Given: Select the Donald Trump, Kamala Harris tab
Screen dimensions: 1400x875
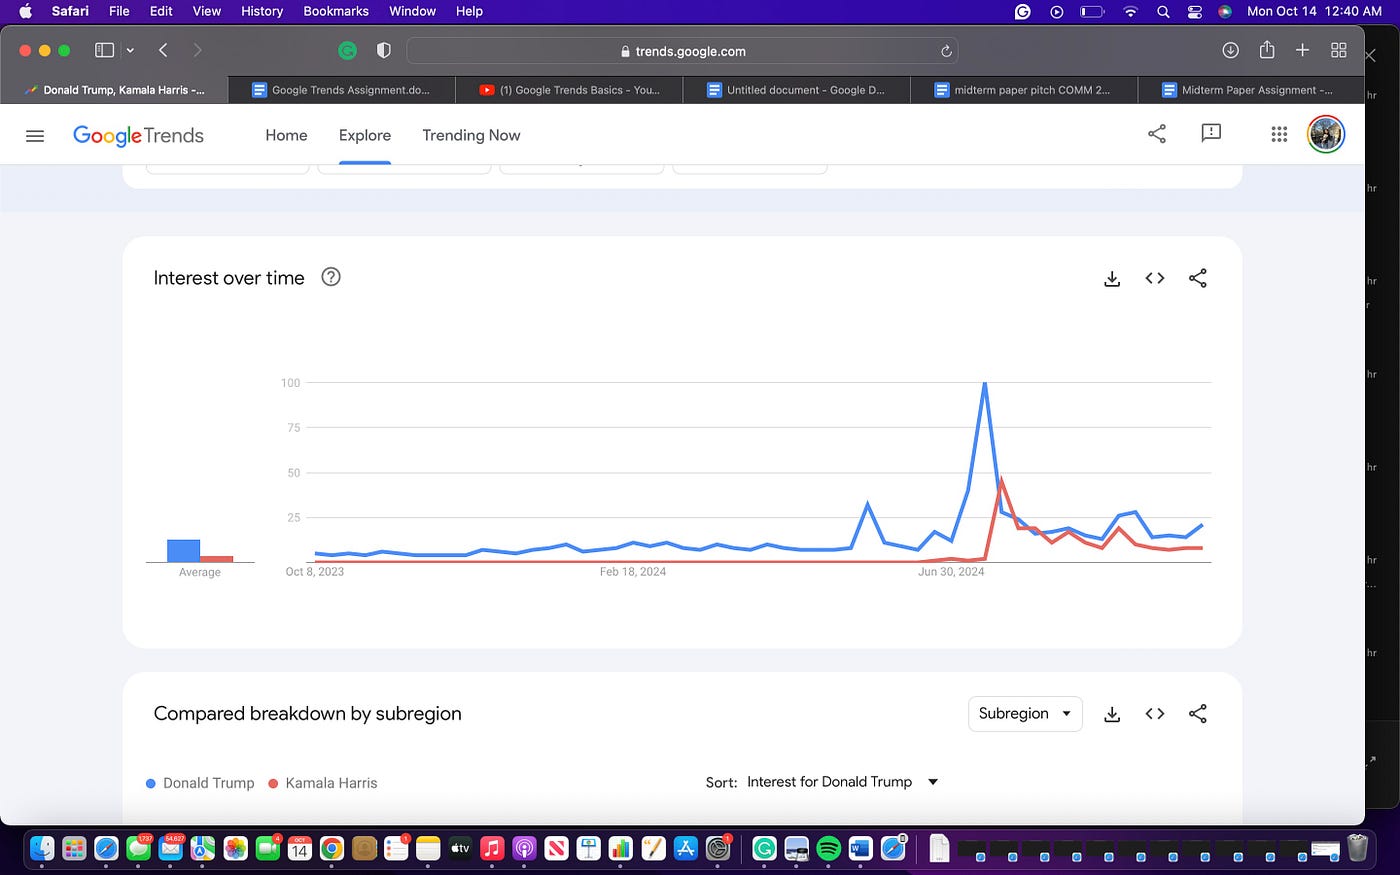Looking at the screenshot, I should tap(114, 90).
